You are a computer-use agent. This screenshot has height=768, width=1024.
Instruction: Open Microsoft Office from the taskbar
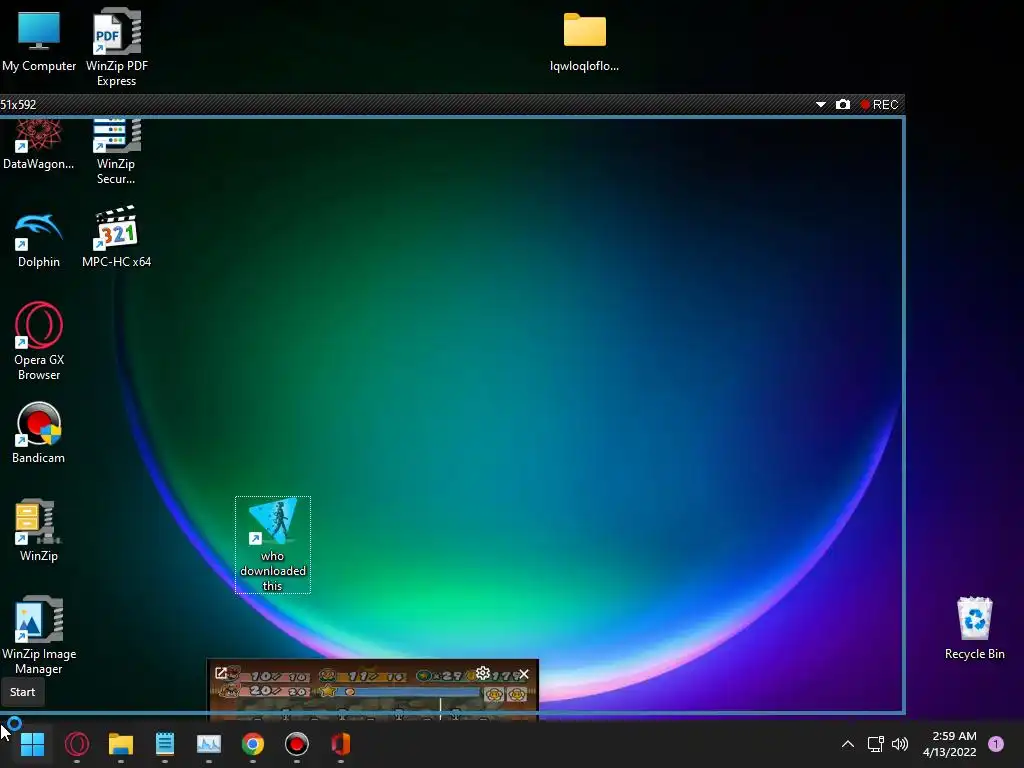pos(340,744)
